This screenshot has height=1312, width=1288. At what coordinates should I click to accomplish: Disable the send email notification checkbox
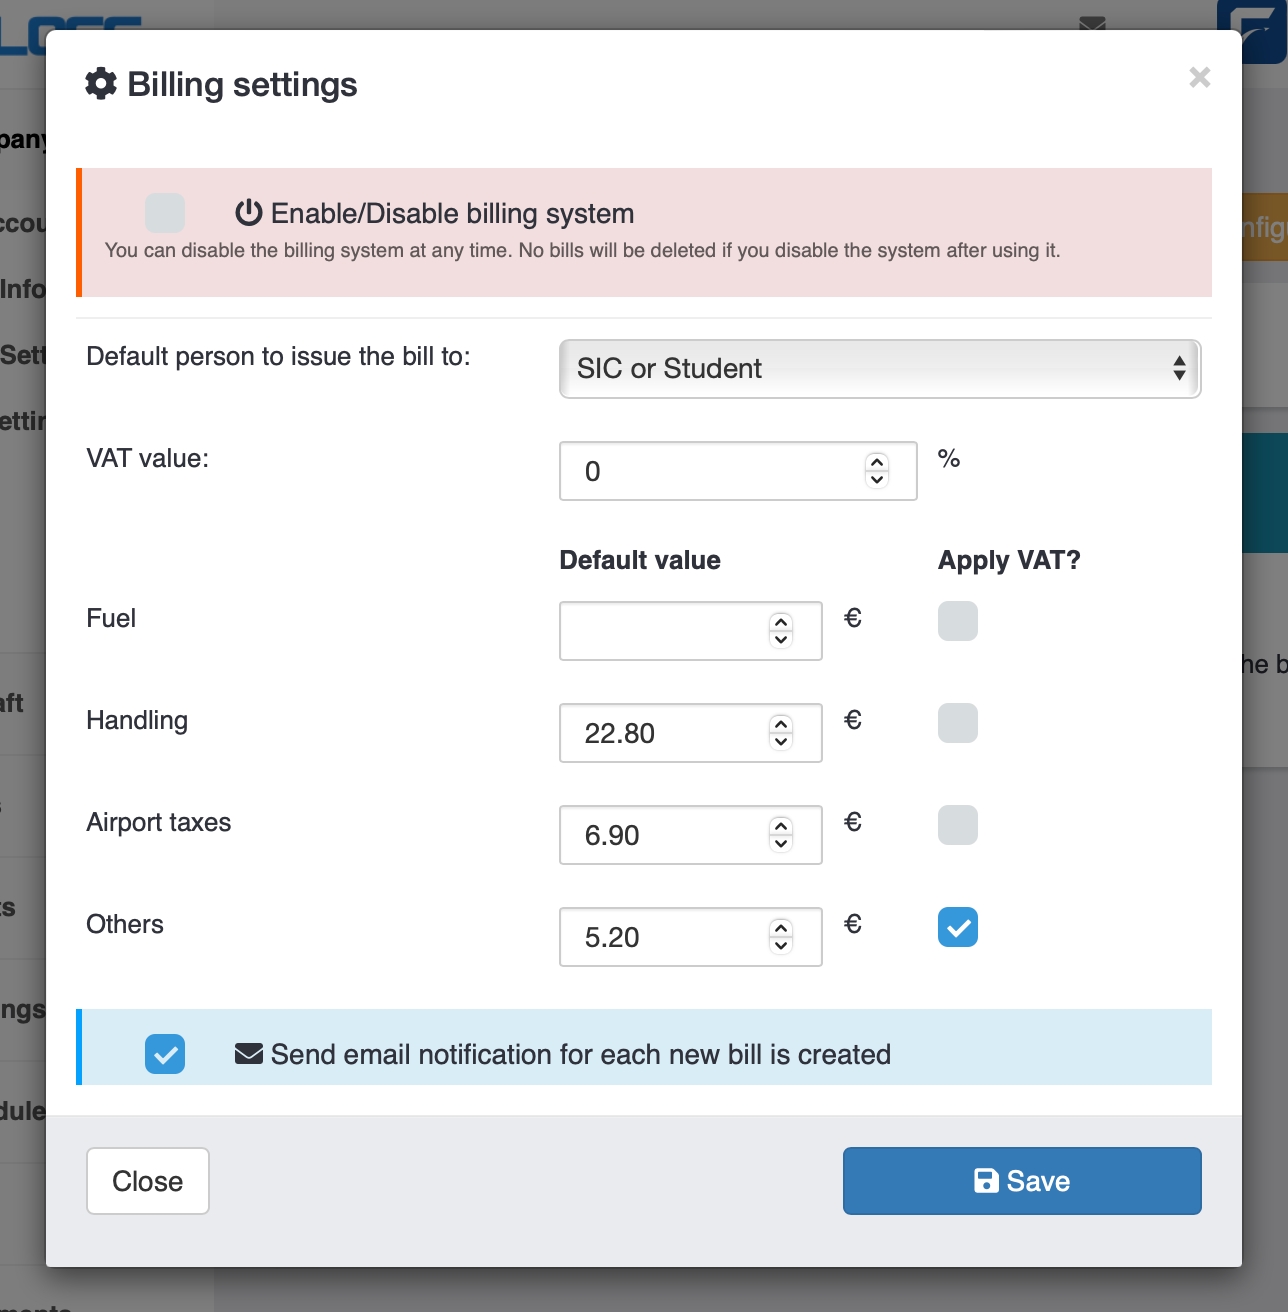(165, 1054)
